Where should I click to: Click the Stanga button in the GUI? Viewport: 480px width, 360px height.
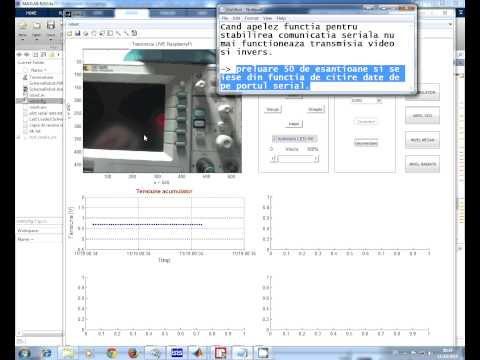click(273, 109)
